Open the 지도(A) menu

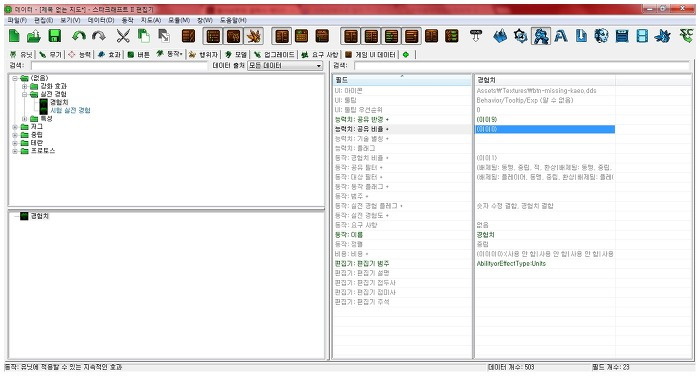point(151,20)
